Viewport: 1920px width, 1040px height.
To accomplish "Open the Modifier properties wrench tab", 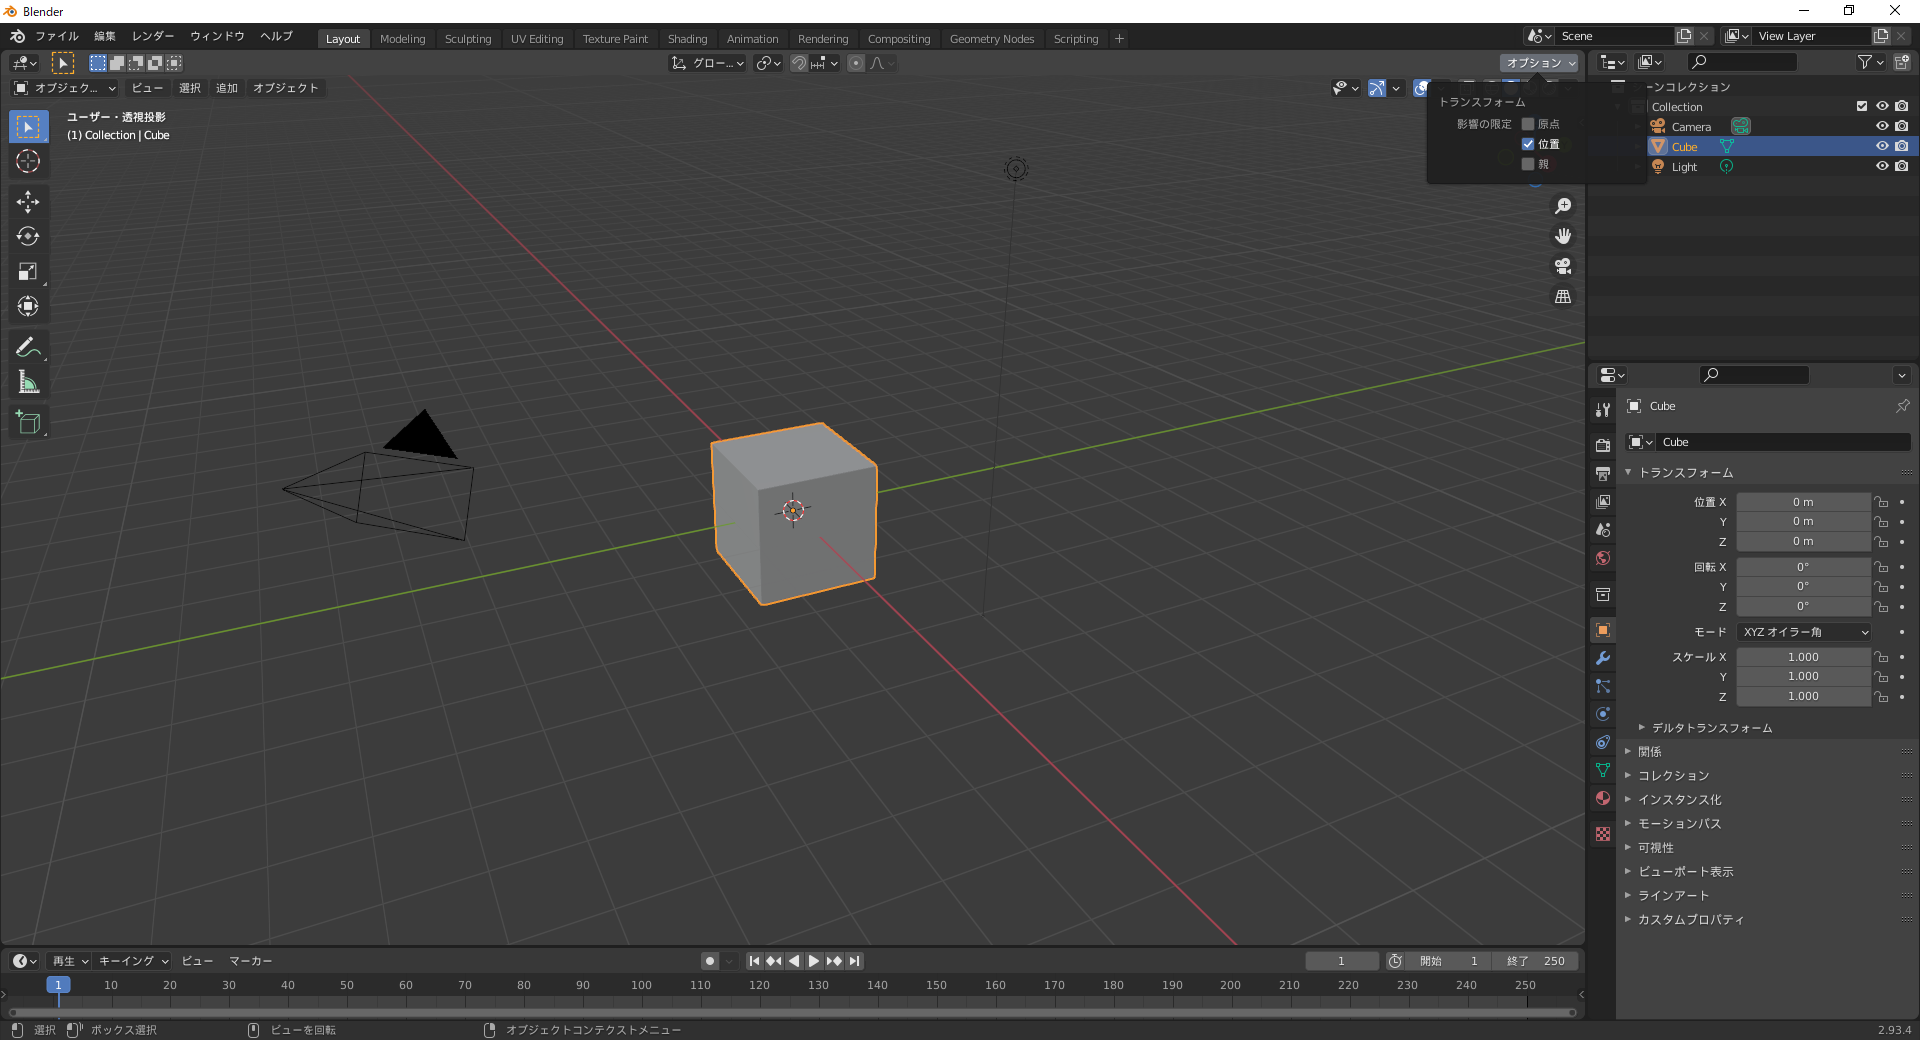I will (x=1603, y=658).
